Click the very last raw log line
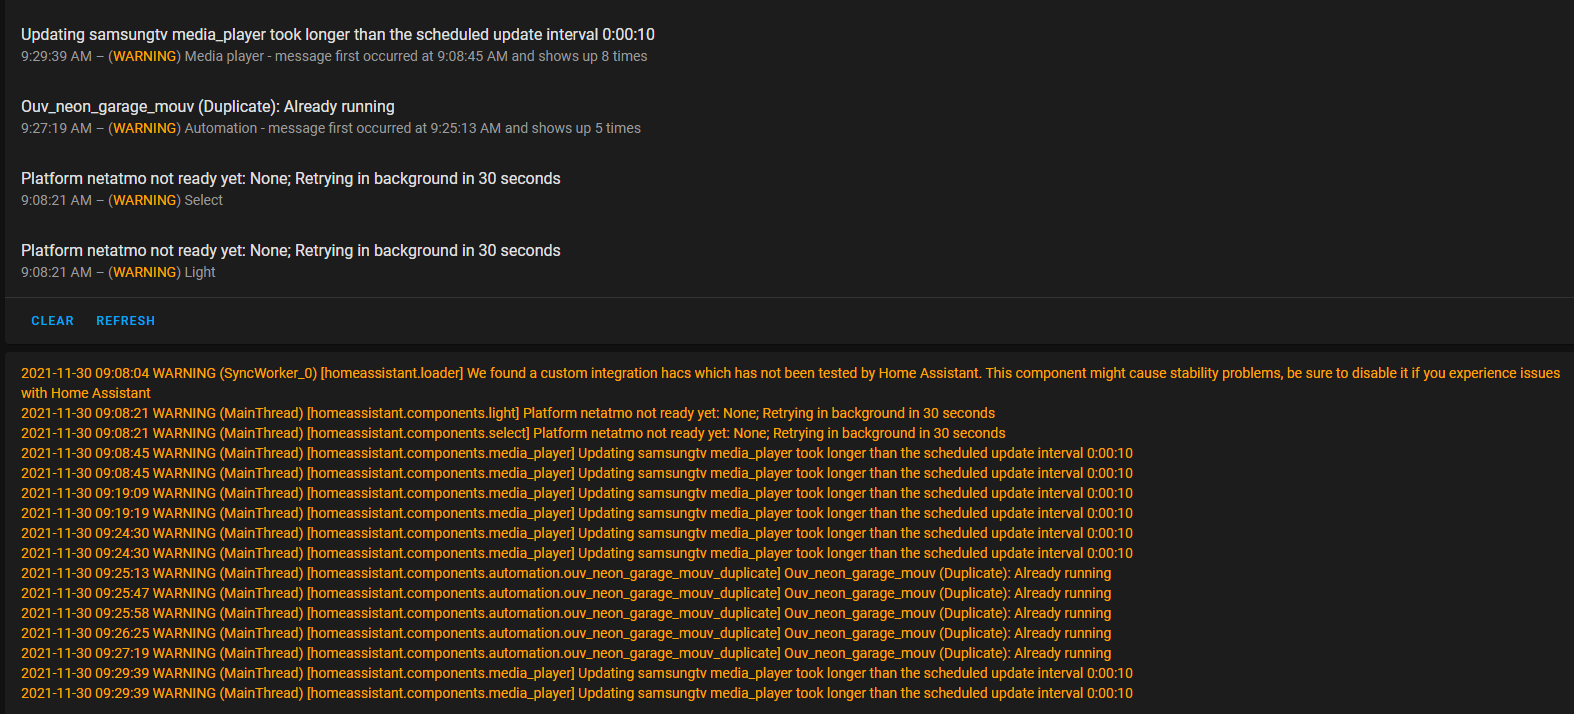Image resolution: width=1574 pixels, height=714 pixels. pos(576,693)
